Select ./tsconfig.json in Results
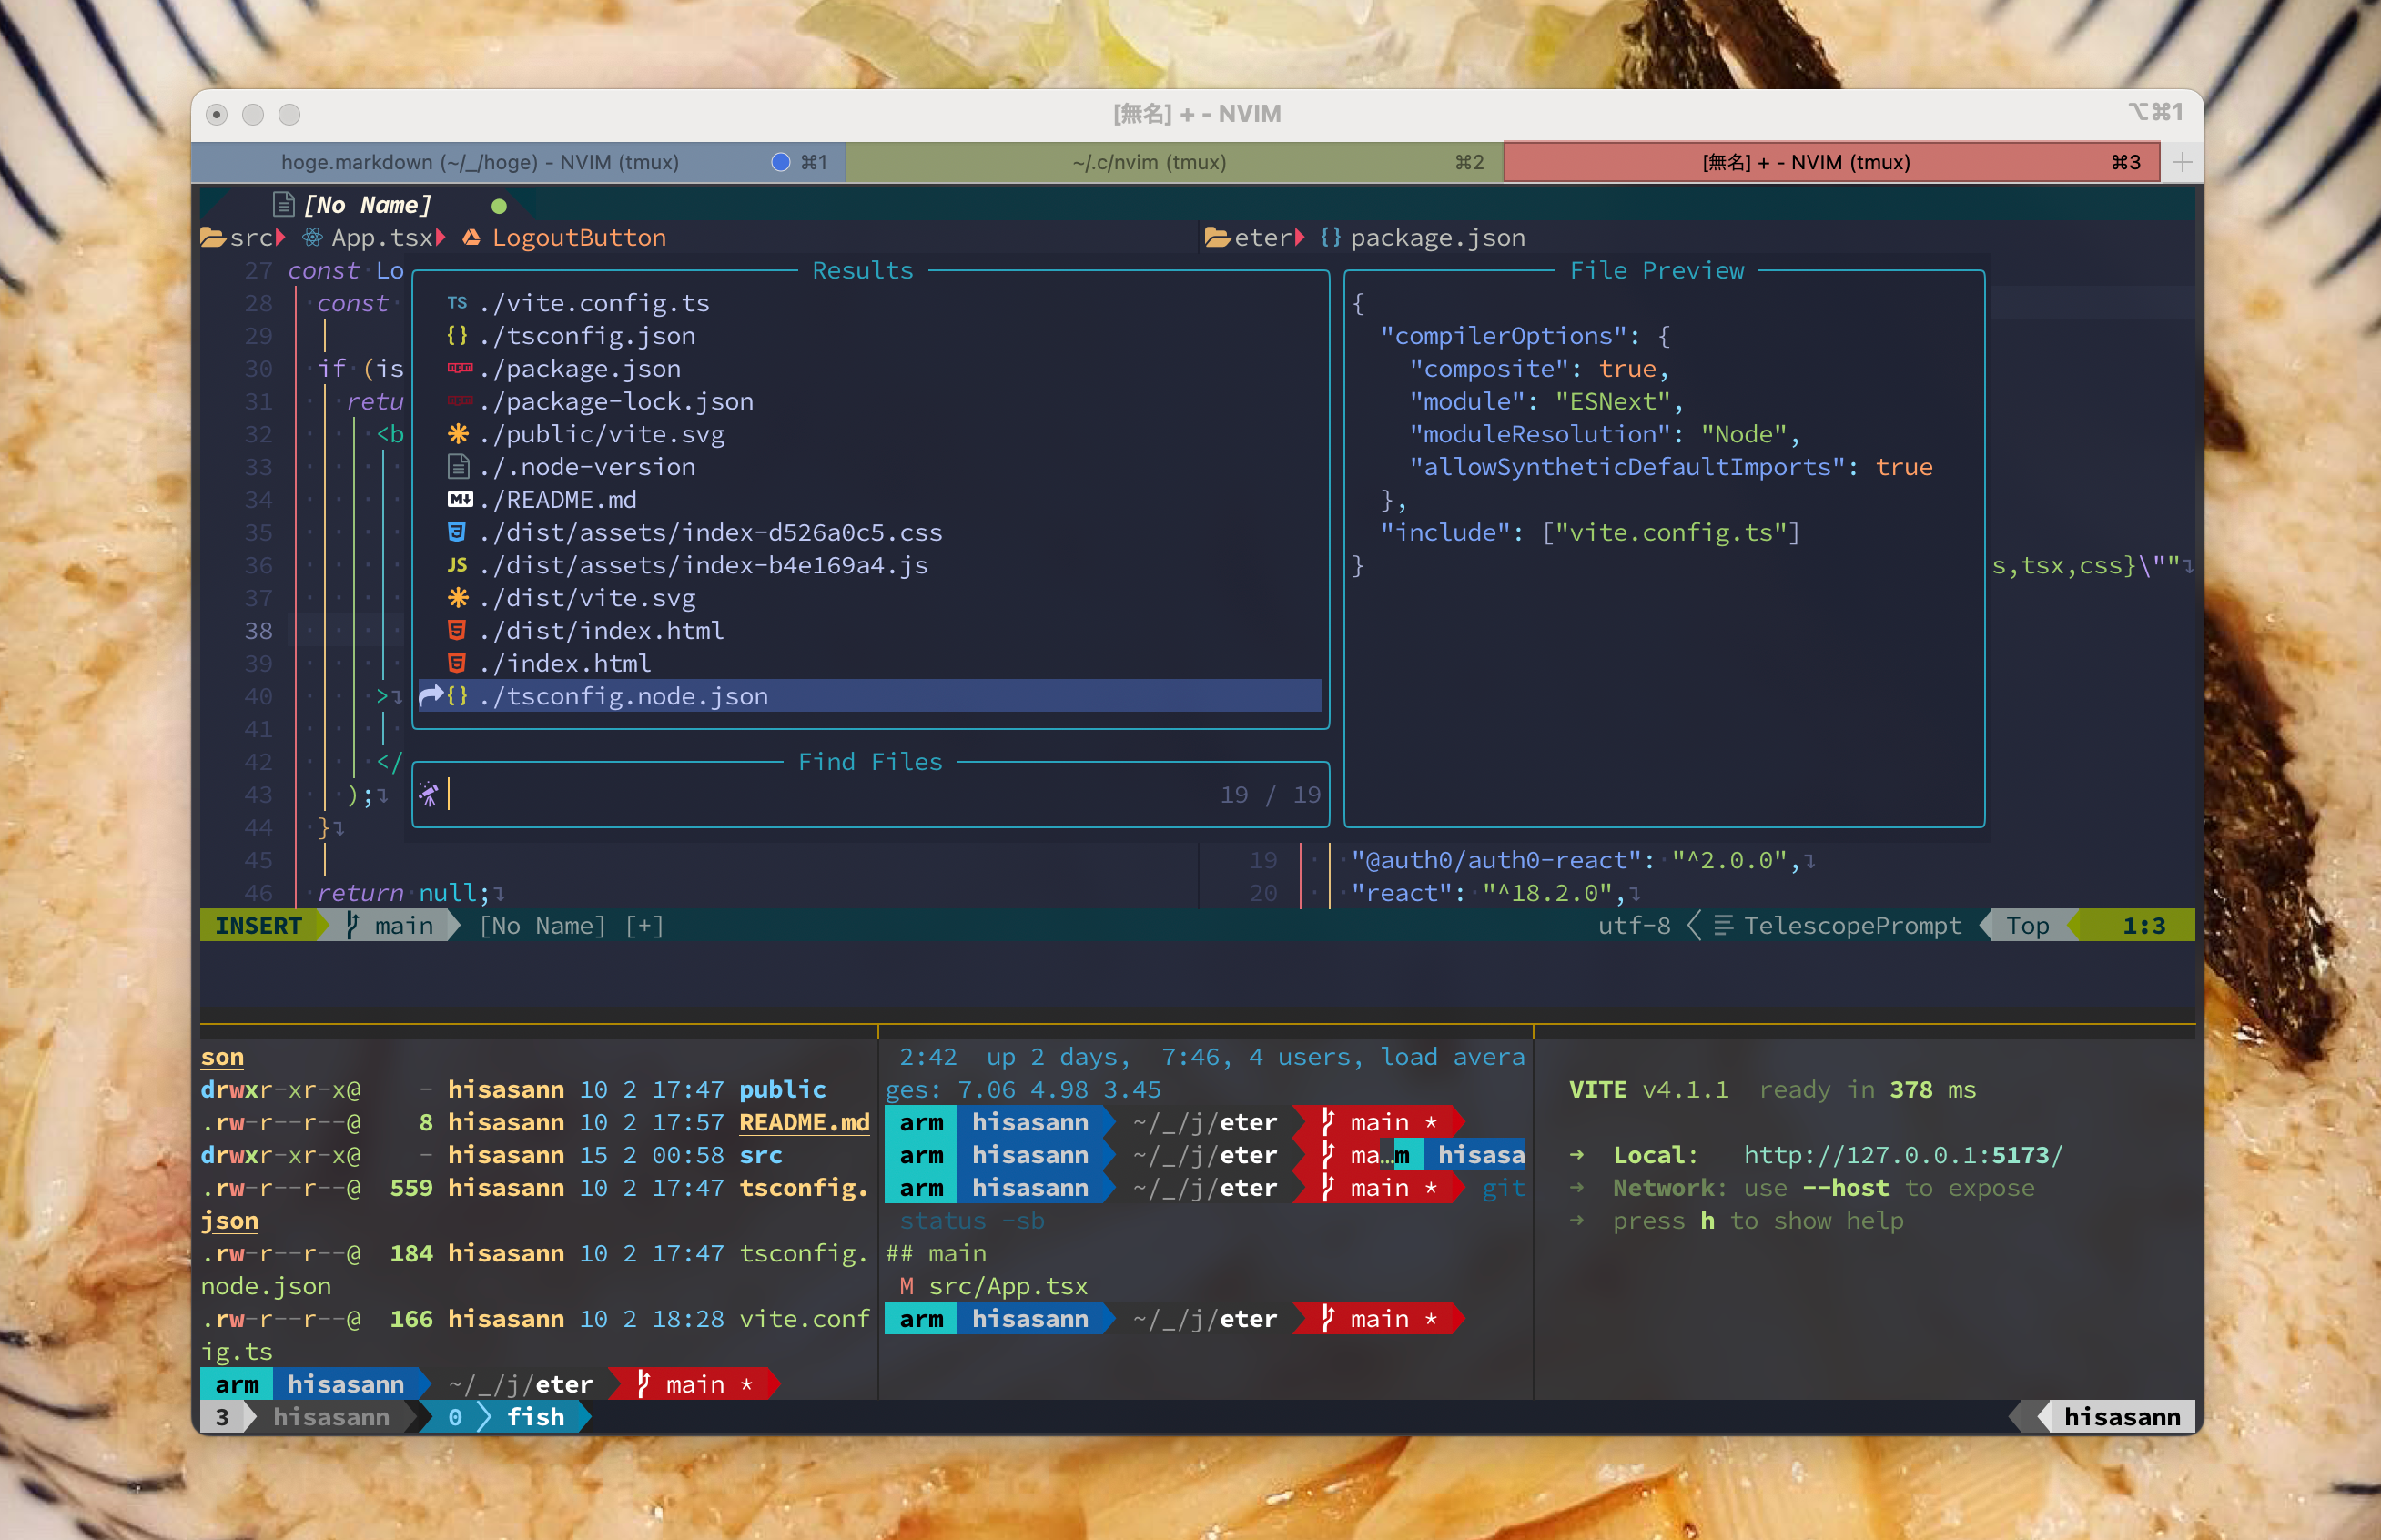 coord(587,336)
